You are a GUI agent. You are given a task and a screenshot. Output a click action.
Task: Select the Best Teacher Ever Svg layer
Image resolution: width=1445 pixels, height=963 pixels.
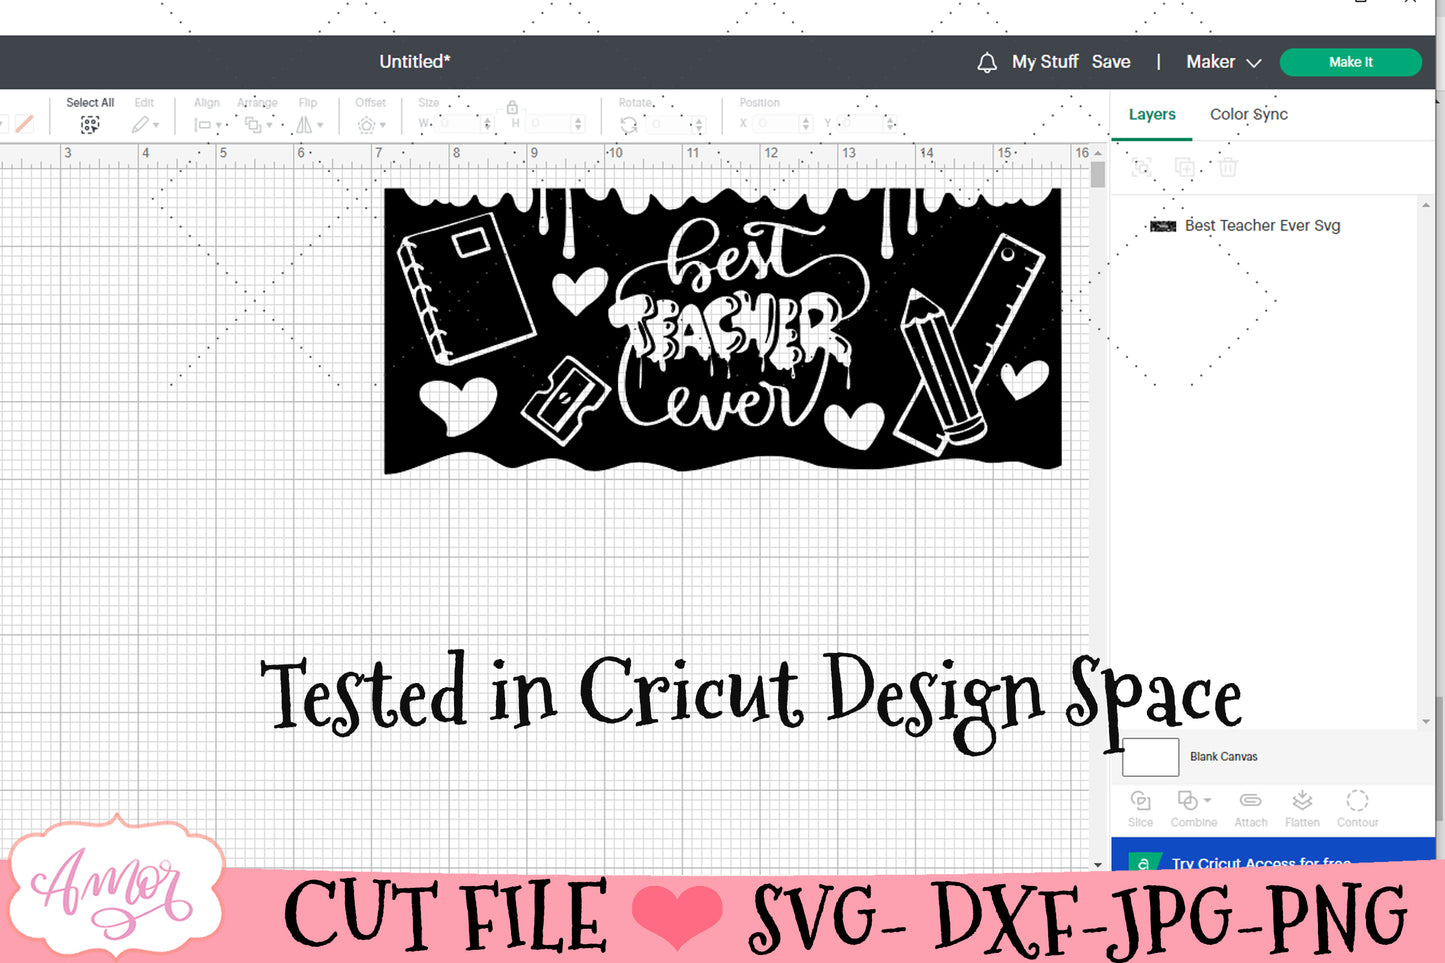(x=1262, y=226)
